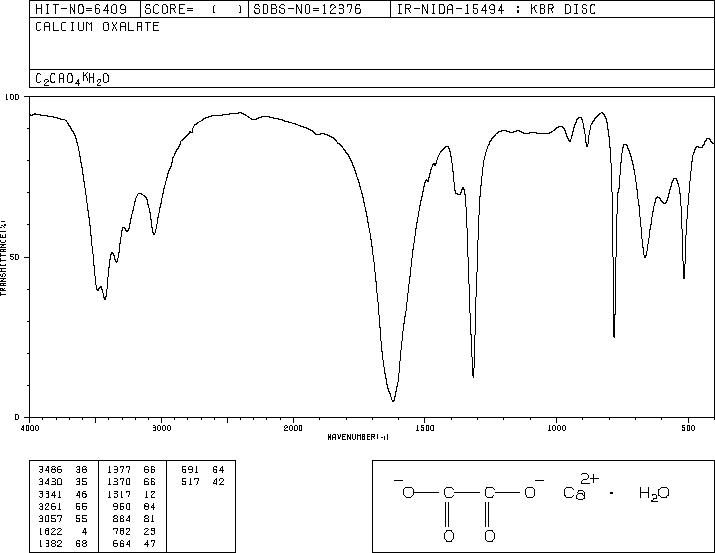Click the 4000 wavenumber axis label
The height and width of the screenshot is (553, 715).
[x=30, y=428]
